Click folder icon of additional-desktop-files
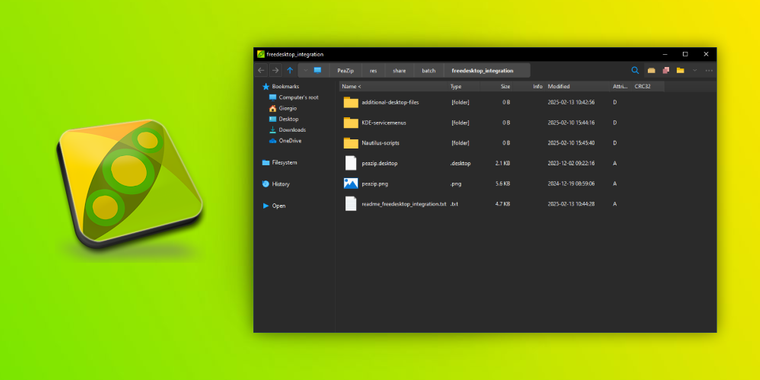 [351, 102]
